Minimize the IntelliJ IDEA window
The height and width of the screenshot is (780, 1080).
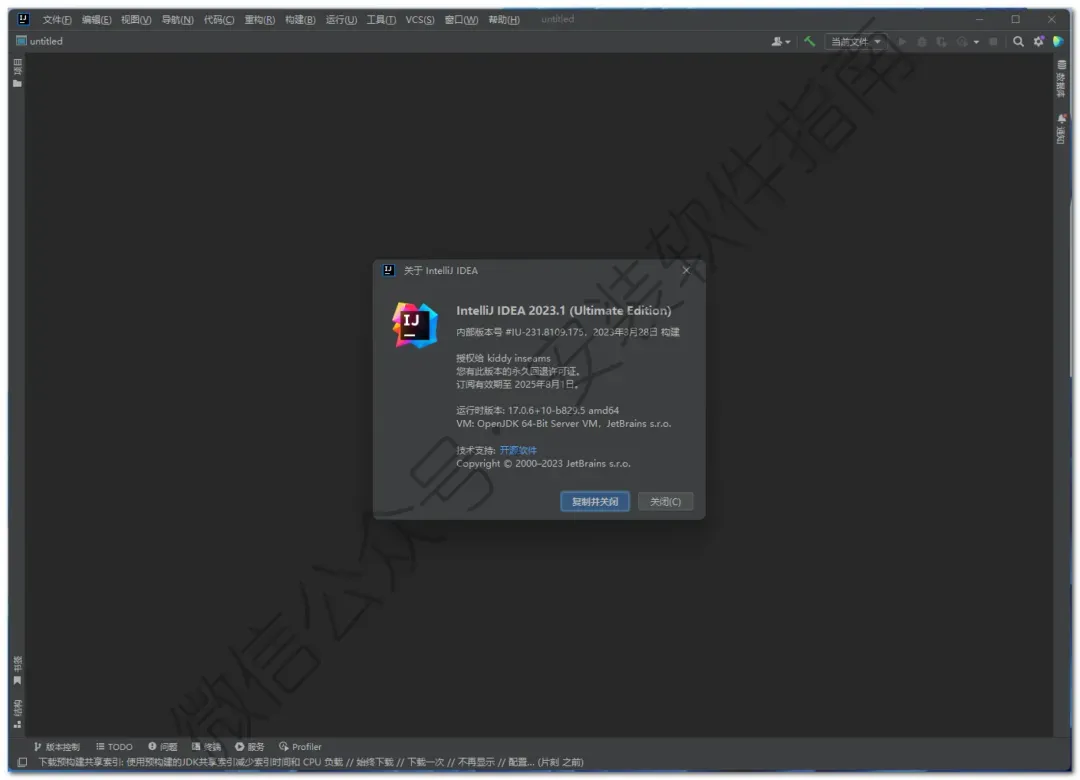979,19
